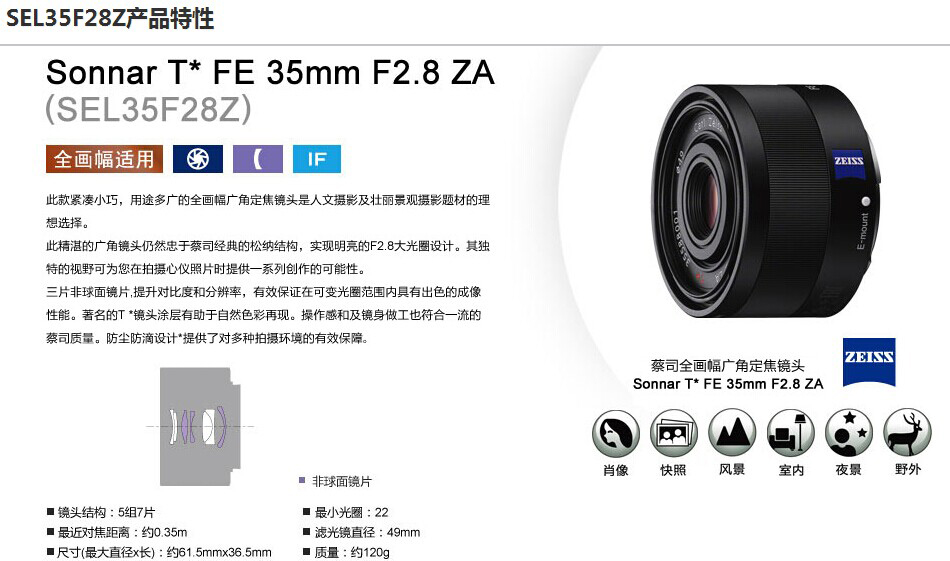Select the snapshot (快照) scene icon
The width and height of the screenshot is (950, 561).
(x=674, y=434)
